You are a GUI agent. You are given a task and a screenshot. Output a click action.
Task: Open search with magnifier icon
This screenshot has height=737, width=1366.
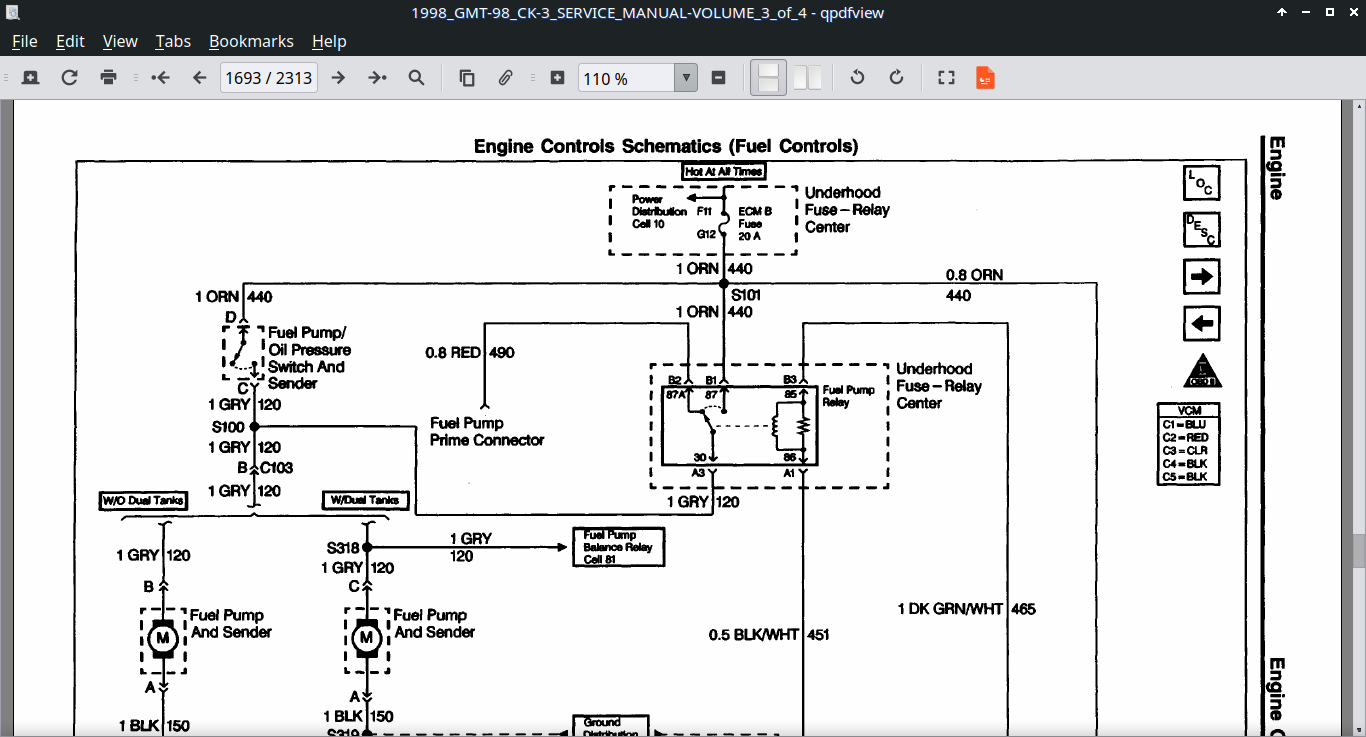(x=416, y=78)
